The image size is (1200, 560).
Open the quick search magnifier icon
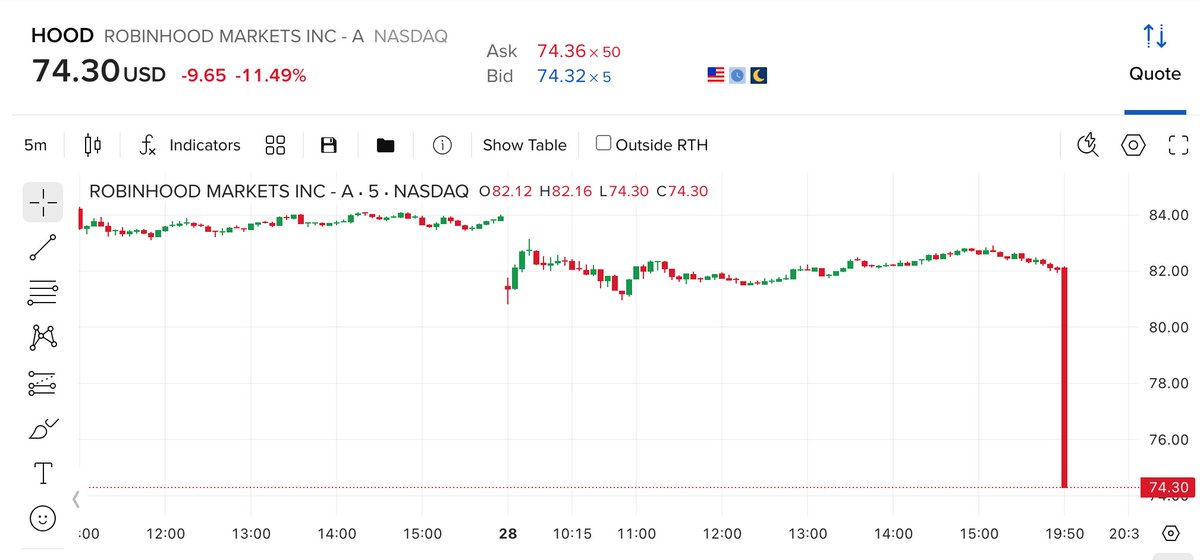click(1088, 145)
